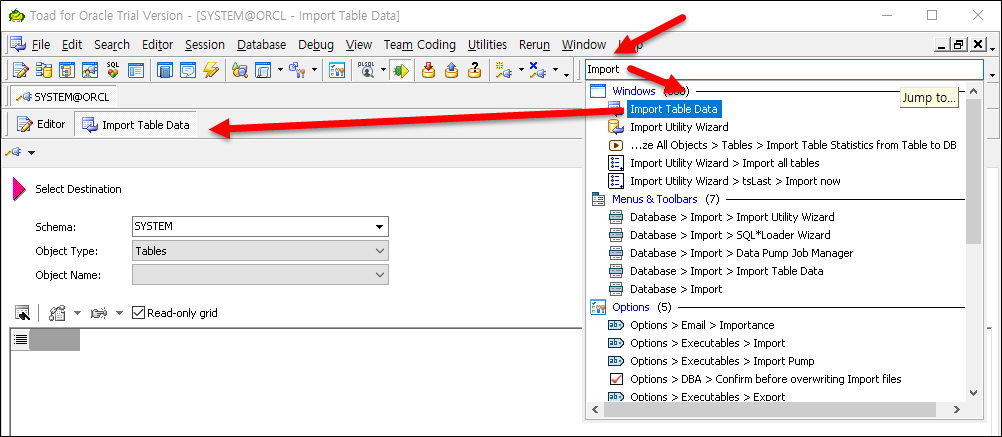The height and width of the screenshot is (437, 1002).
Task: Switch to the Editor tab
Action: (x=42, y=124)
